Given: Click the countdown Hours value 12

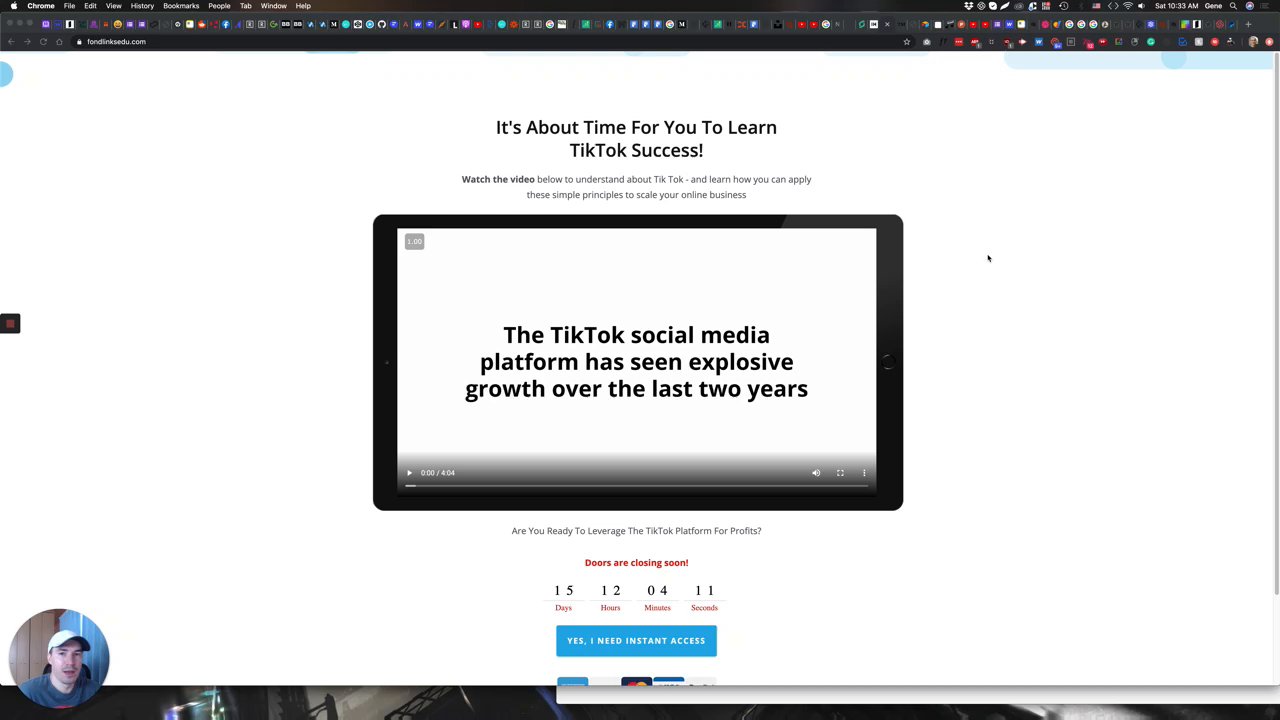Looking at the screenshot, I should point(611,591).
